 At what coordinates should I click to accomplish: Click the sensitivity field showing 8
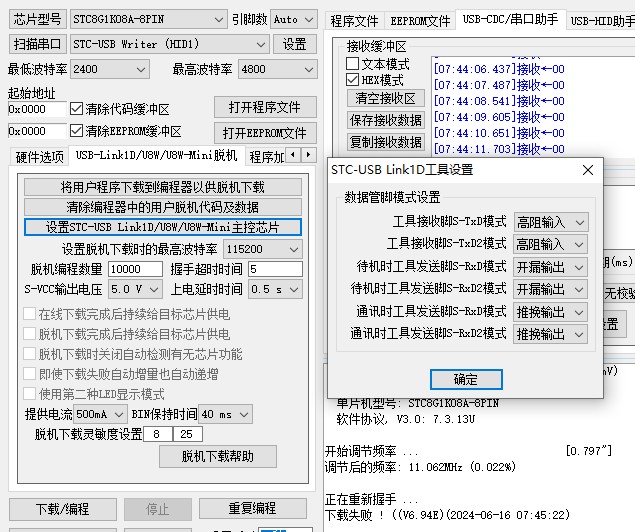(x=158, y=434)
